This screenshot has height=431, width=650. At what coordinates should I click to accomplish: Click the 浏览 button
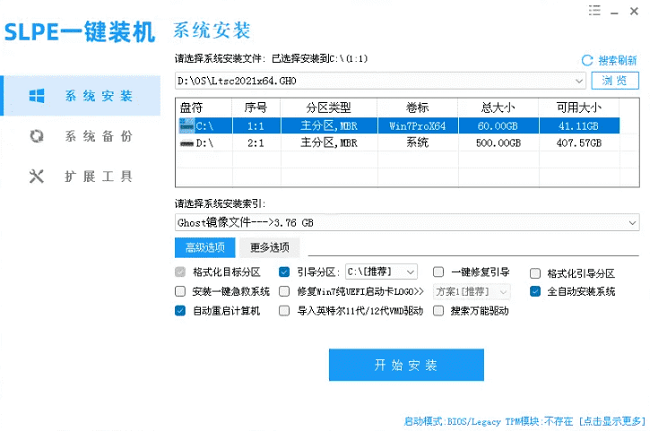615,80
